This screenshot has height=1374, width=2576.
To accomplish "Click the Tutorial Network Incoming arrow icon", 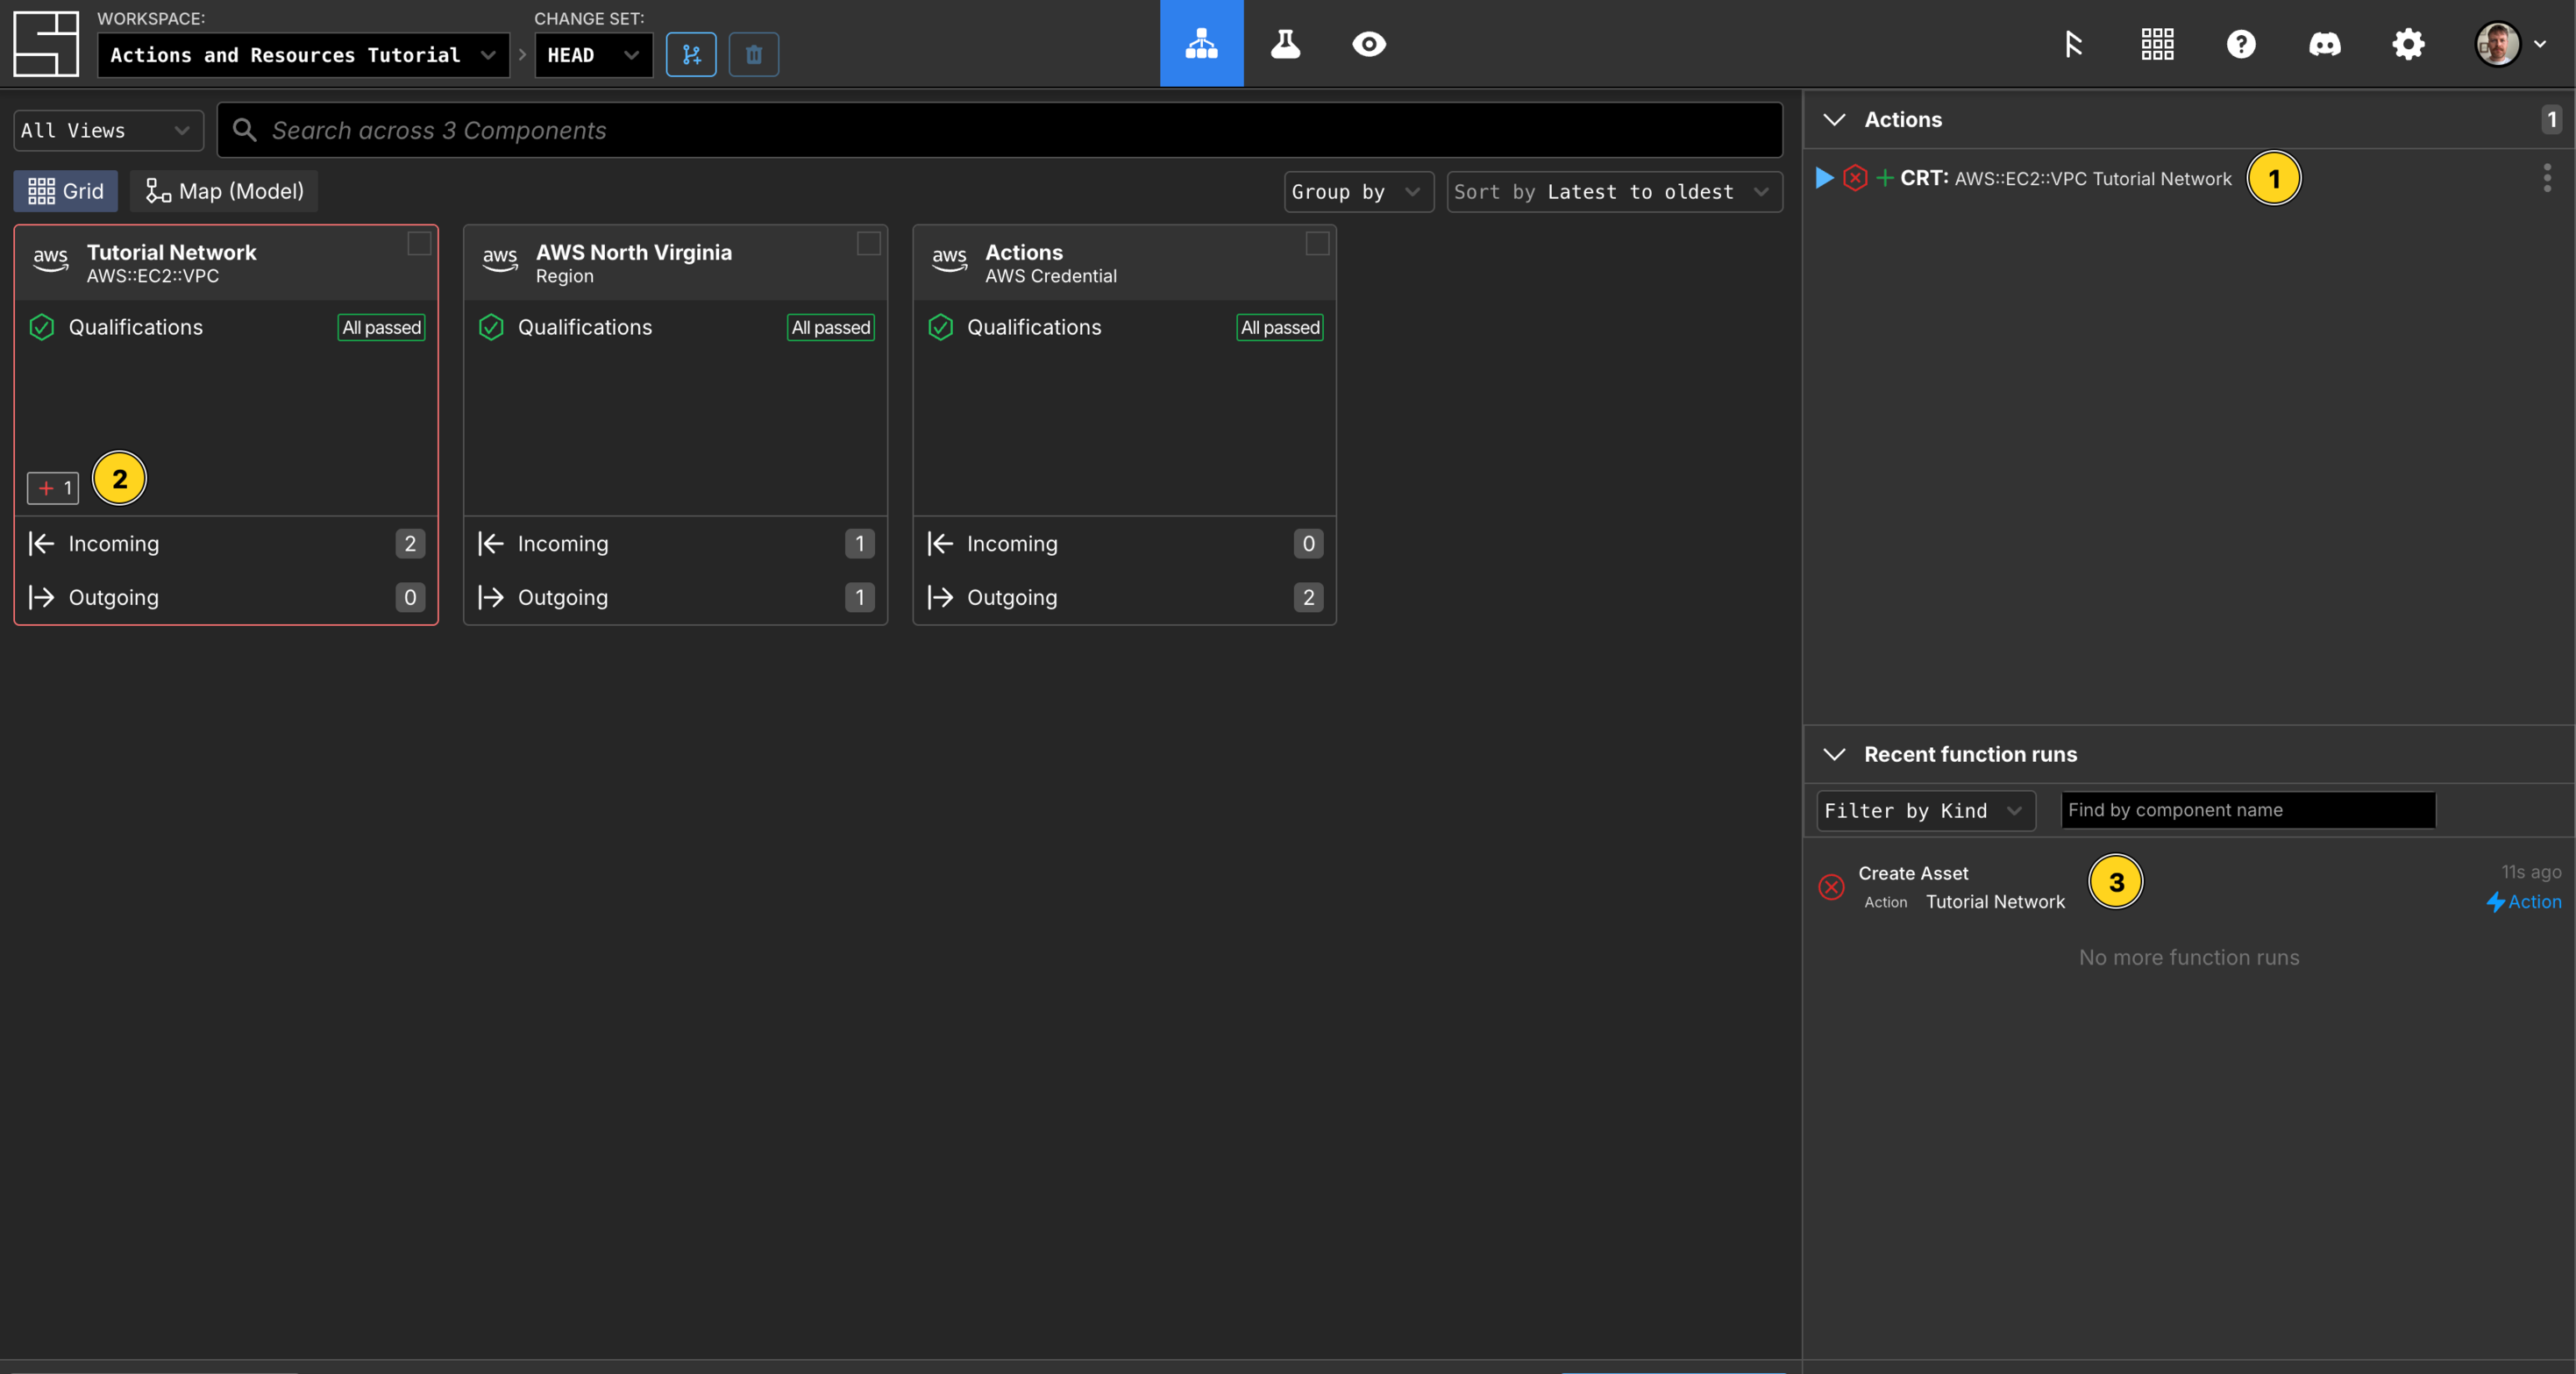I will [41, 543].
